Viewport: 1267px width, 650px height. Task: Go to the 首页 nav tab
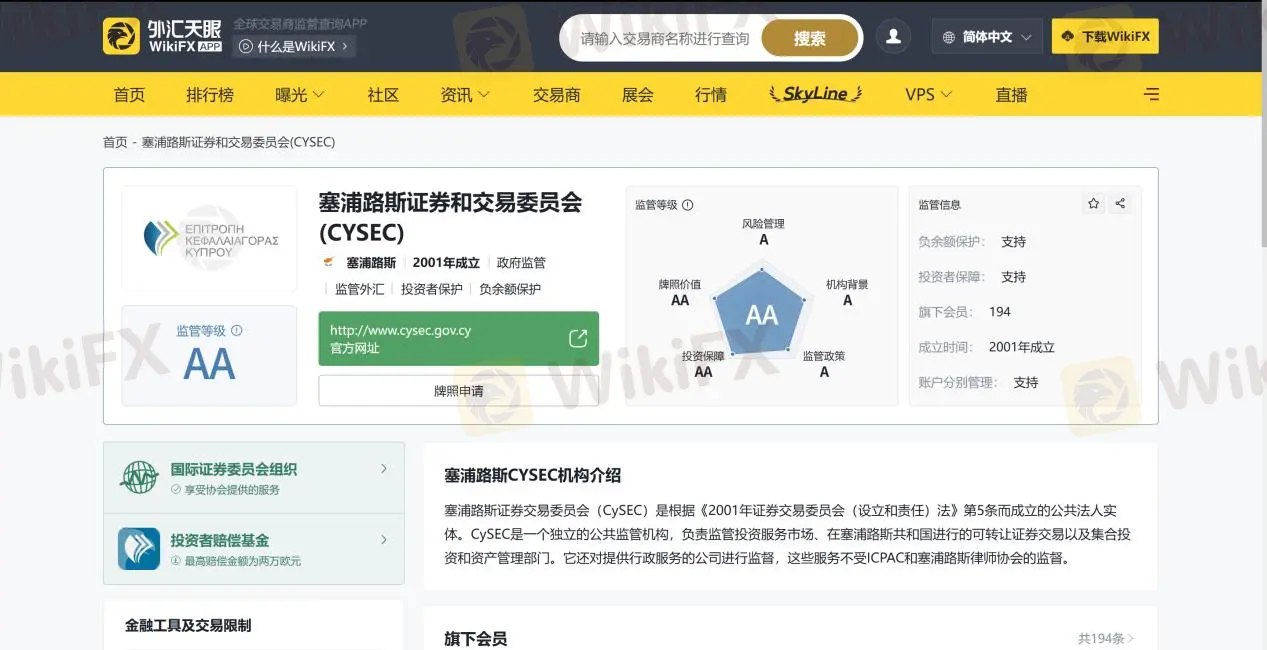click(129, 94)
